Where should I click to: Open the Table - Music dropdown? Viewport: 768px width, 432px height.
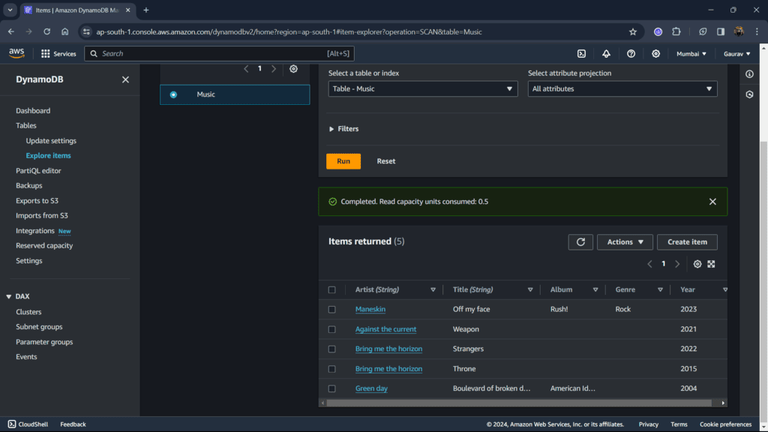pyautogui.click(x=423, y=89)
